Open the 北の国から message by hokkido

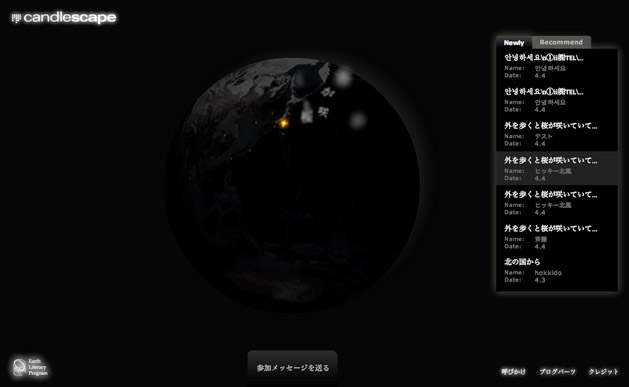pyautogui.click(x=557, y=271)
